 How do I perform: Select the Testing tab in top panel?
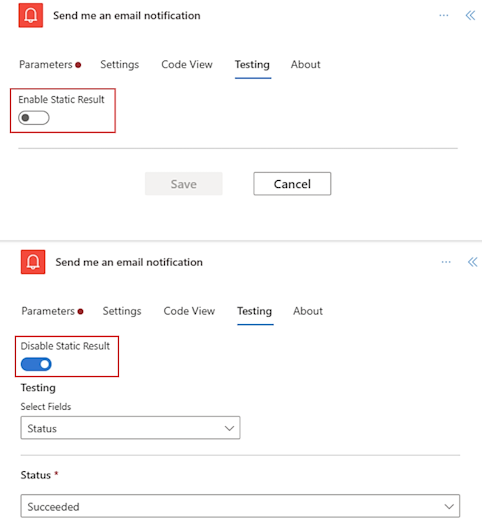click(252, 64)
